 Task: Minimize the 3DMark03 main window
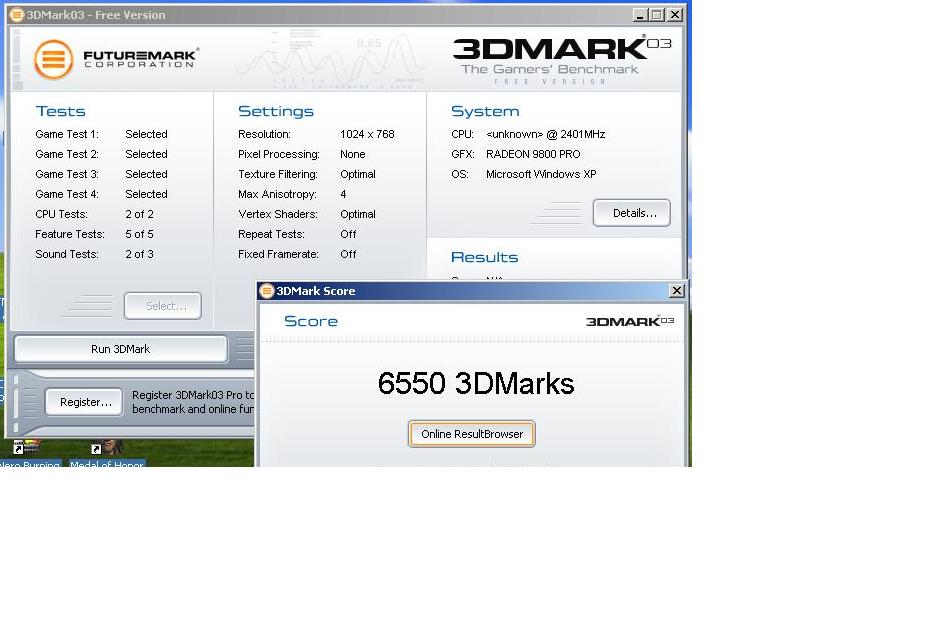point(640,14)
